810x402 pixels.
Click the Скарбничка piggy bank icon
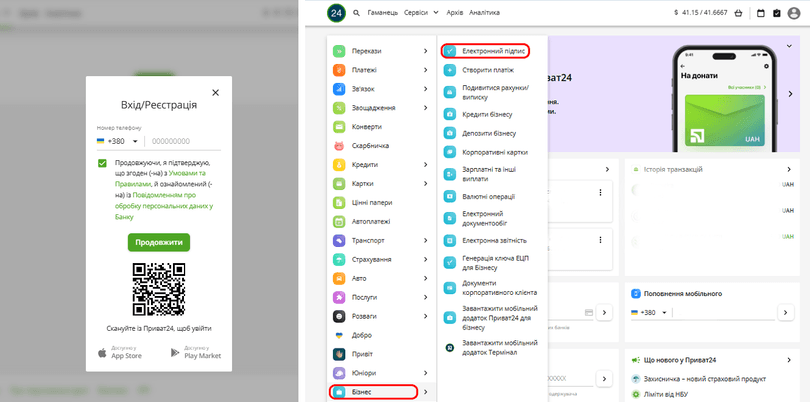point(339,145)
